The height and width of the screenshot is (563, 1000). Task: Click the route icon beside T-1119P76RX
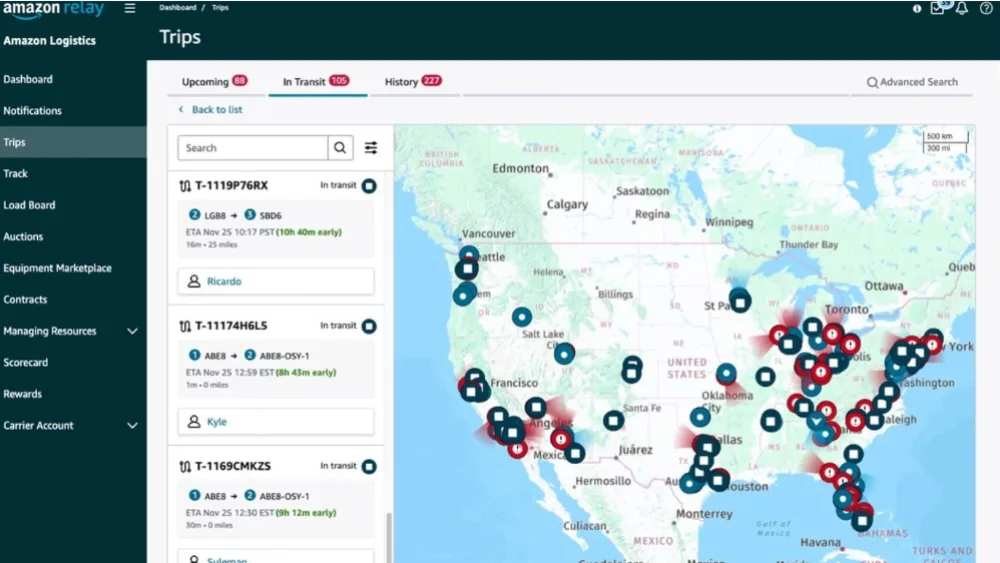tap(185, 186)
